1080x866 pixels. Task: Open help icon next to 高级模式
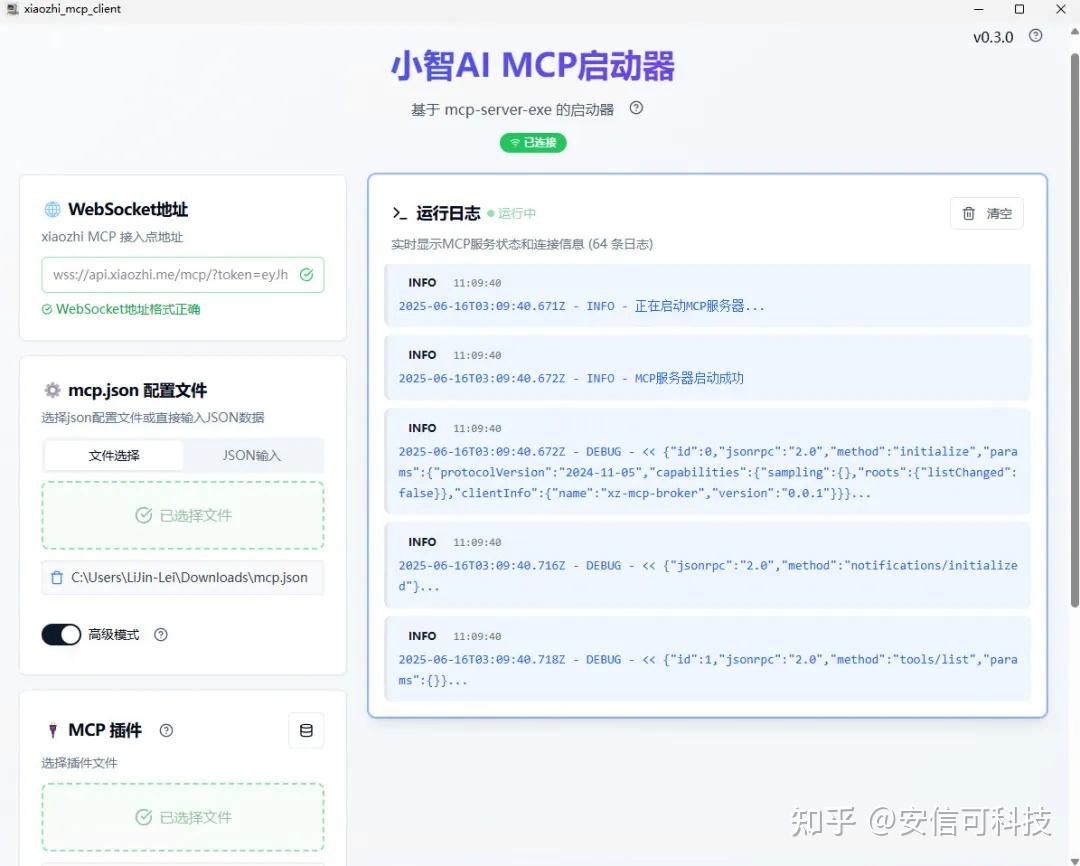[160, 635]
